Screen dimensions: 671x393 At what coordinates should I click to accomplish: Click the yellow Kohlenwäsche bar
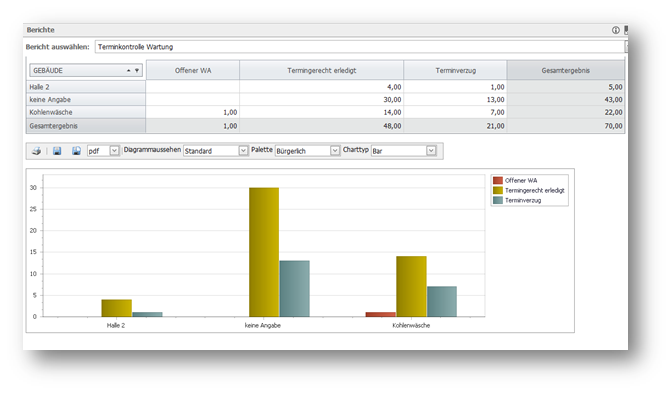411,286
